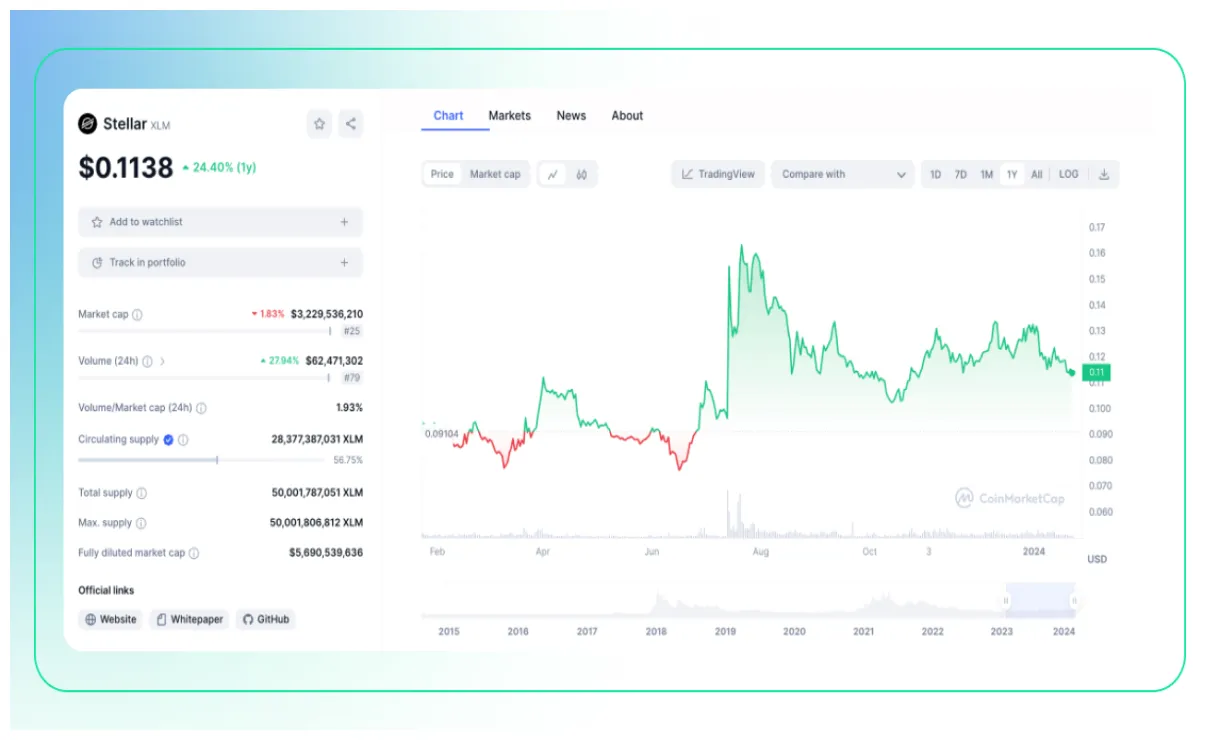Click the star icon near the Stellar name

click(318, 124)
